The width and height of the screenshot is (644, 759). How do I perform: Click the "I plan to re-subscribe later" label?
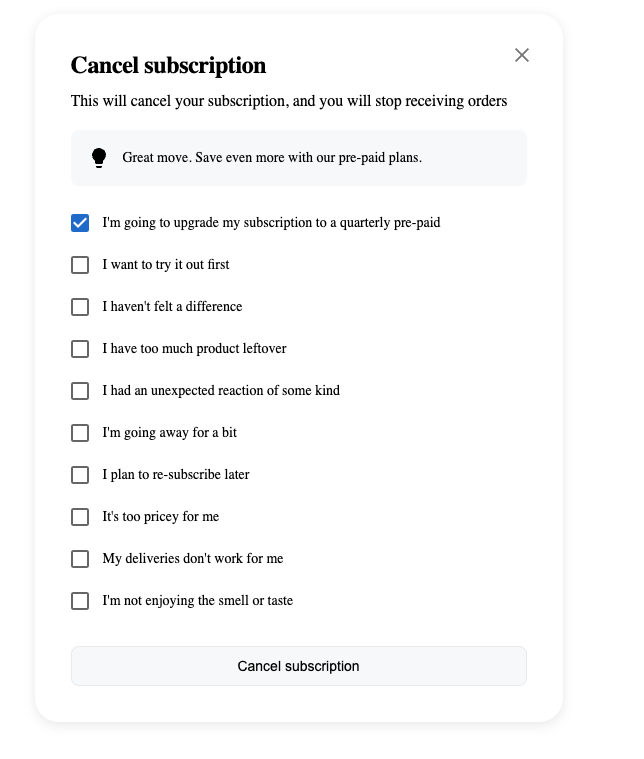point(176,475)
